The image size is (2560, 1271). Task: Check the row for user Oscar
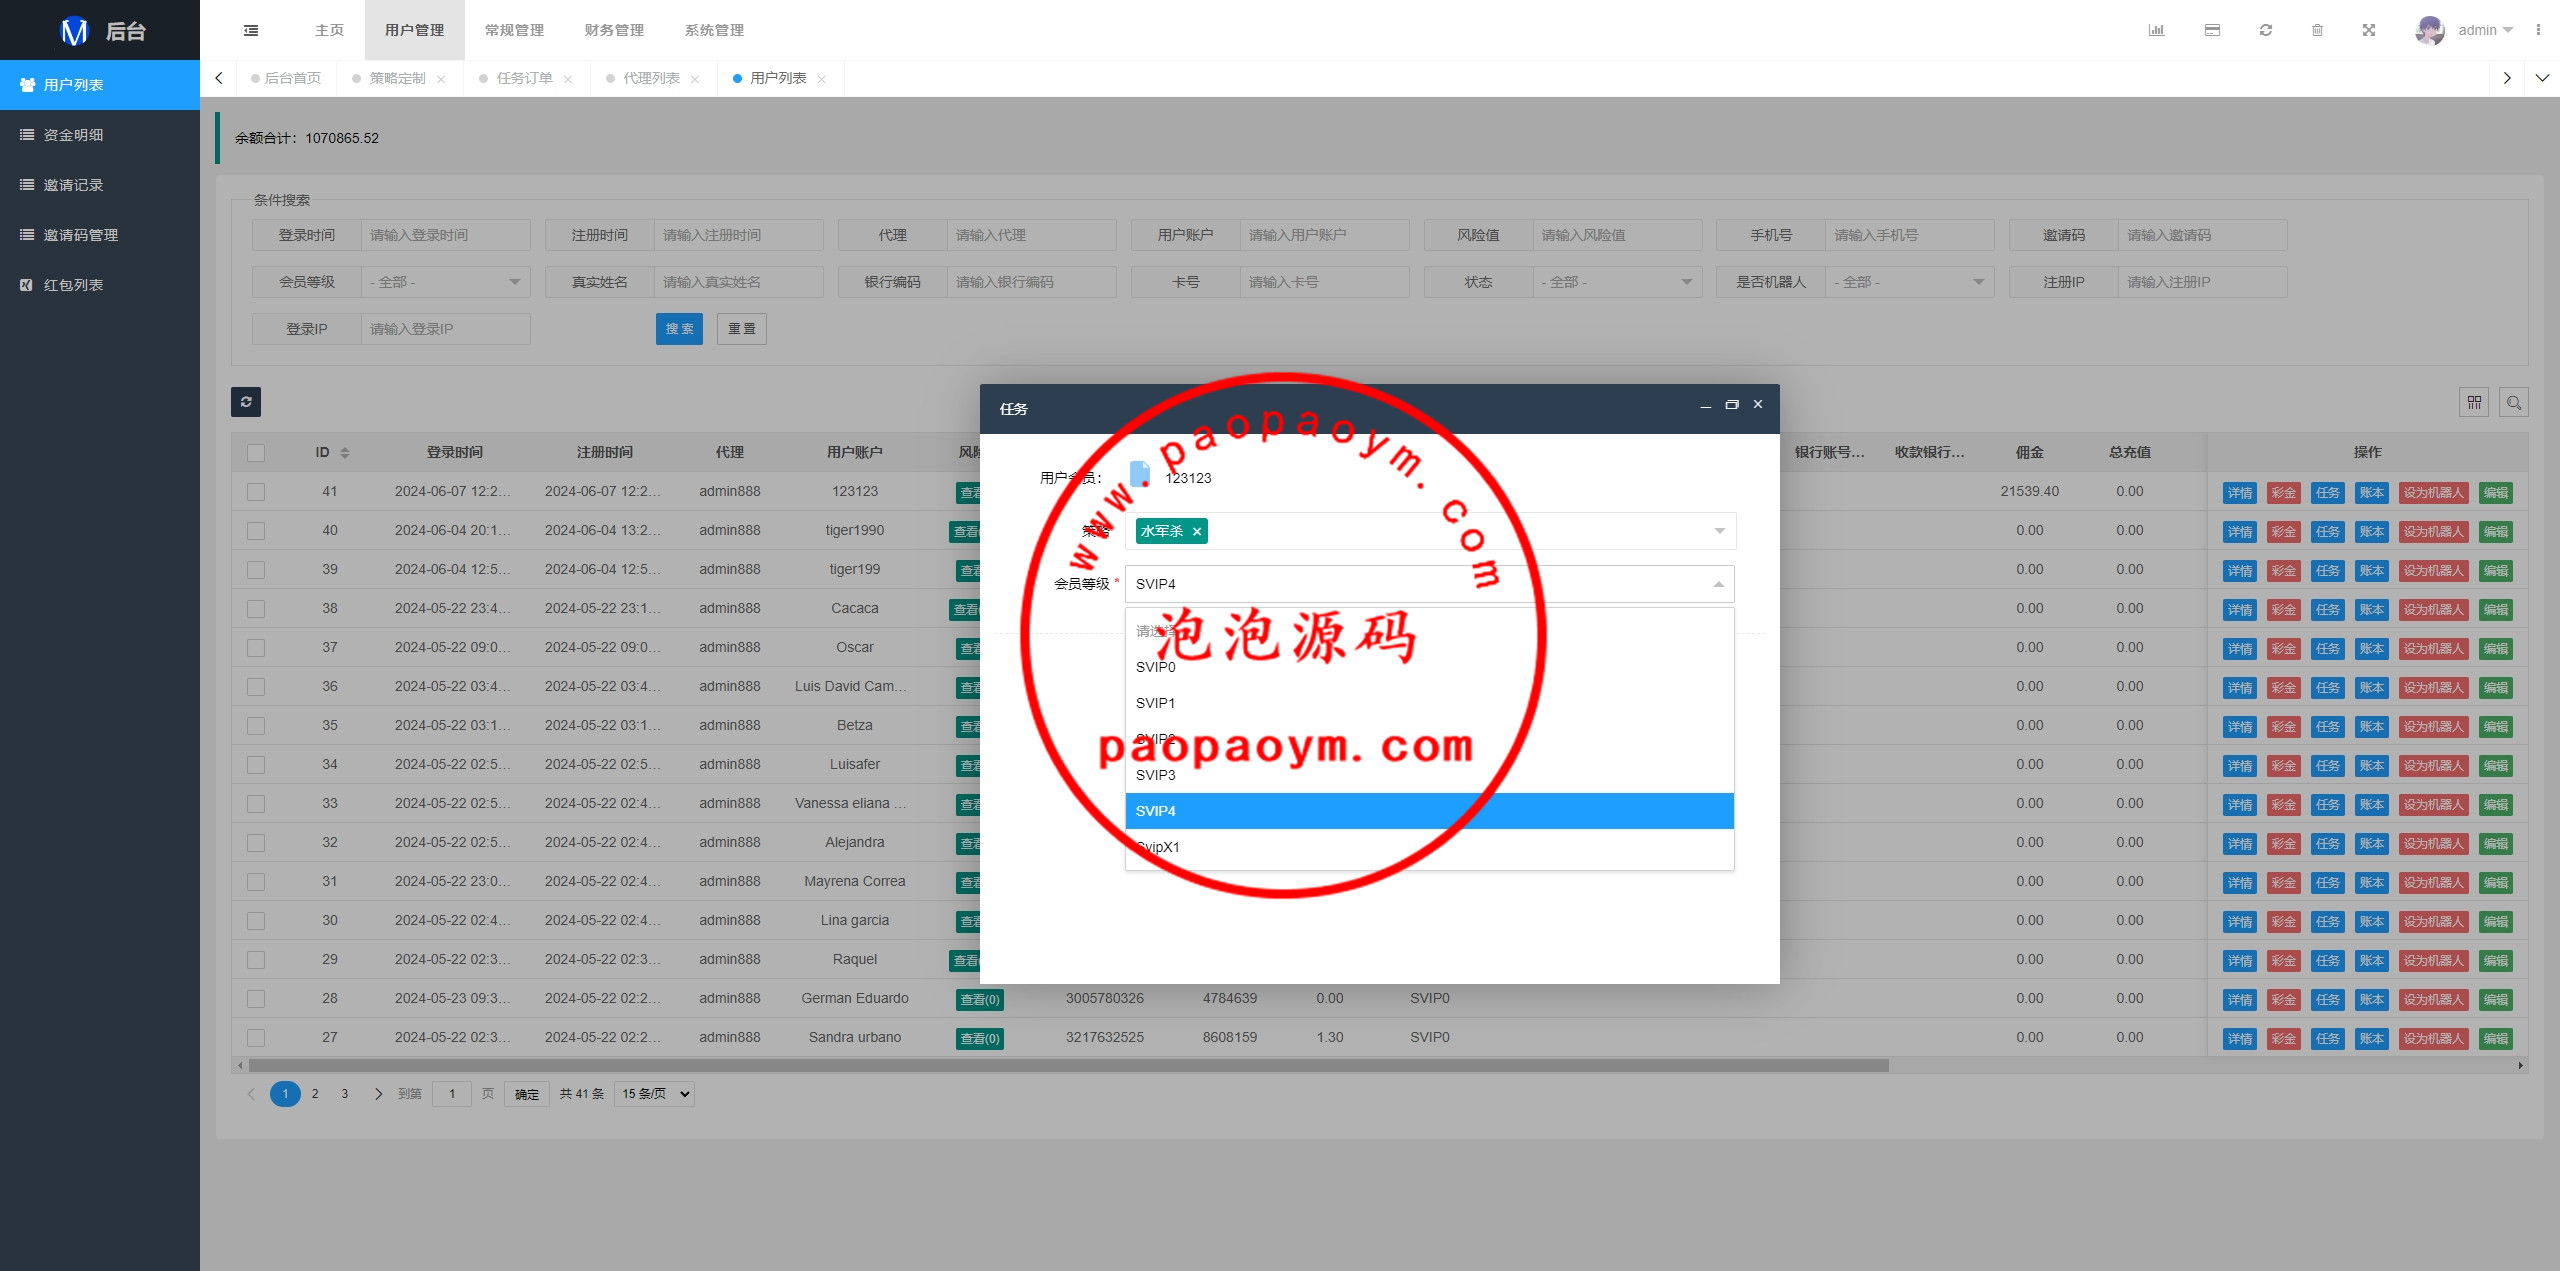[x=256, y=648]
